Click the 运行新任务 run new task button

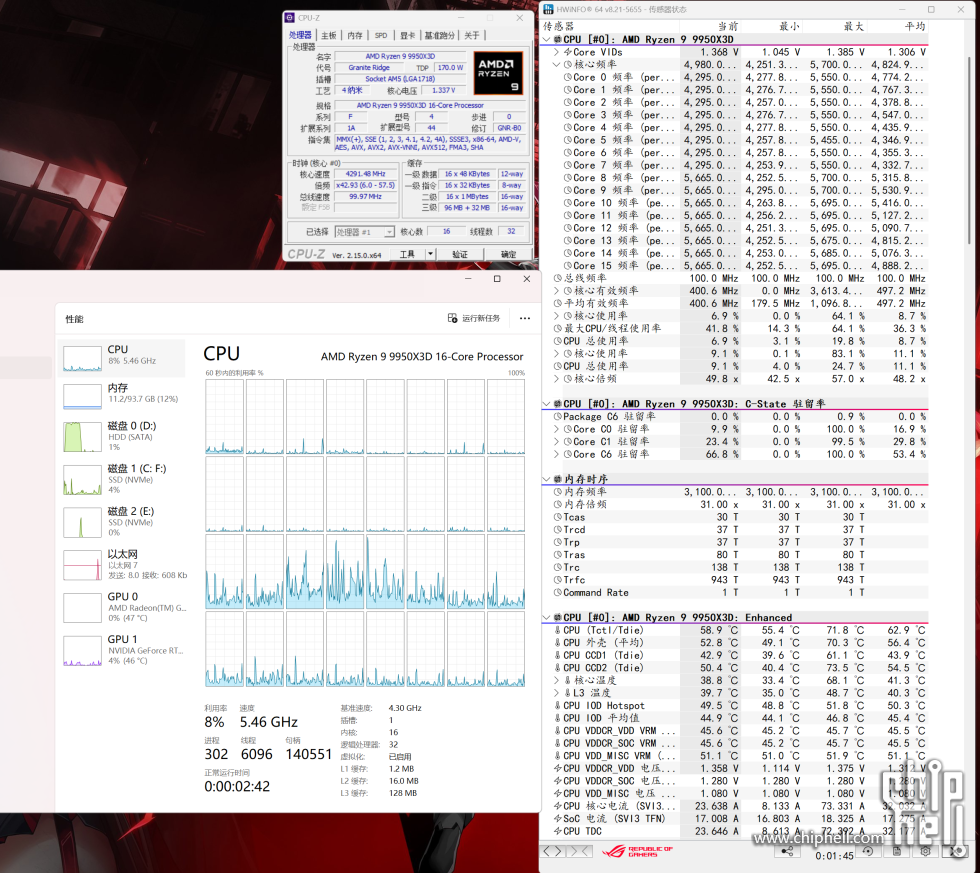pyautogui.click(x=474, y=319)
